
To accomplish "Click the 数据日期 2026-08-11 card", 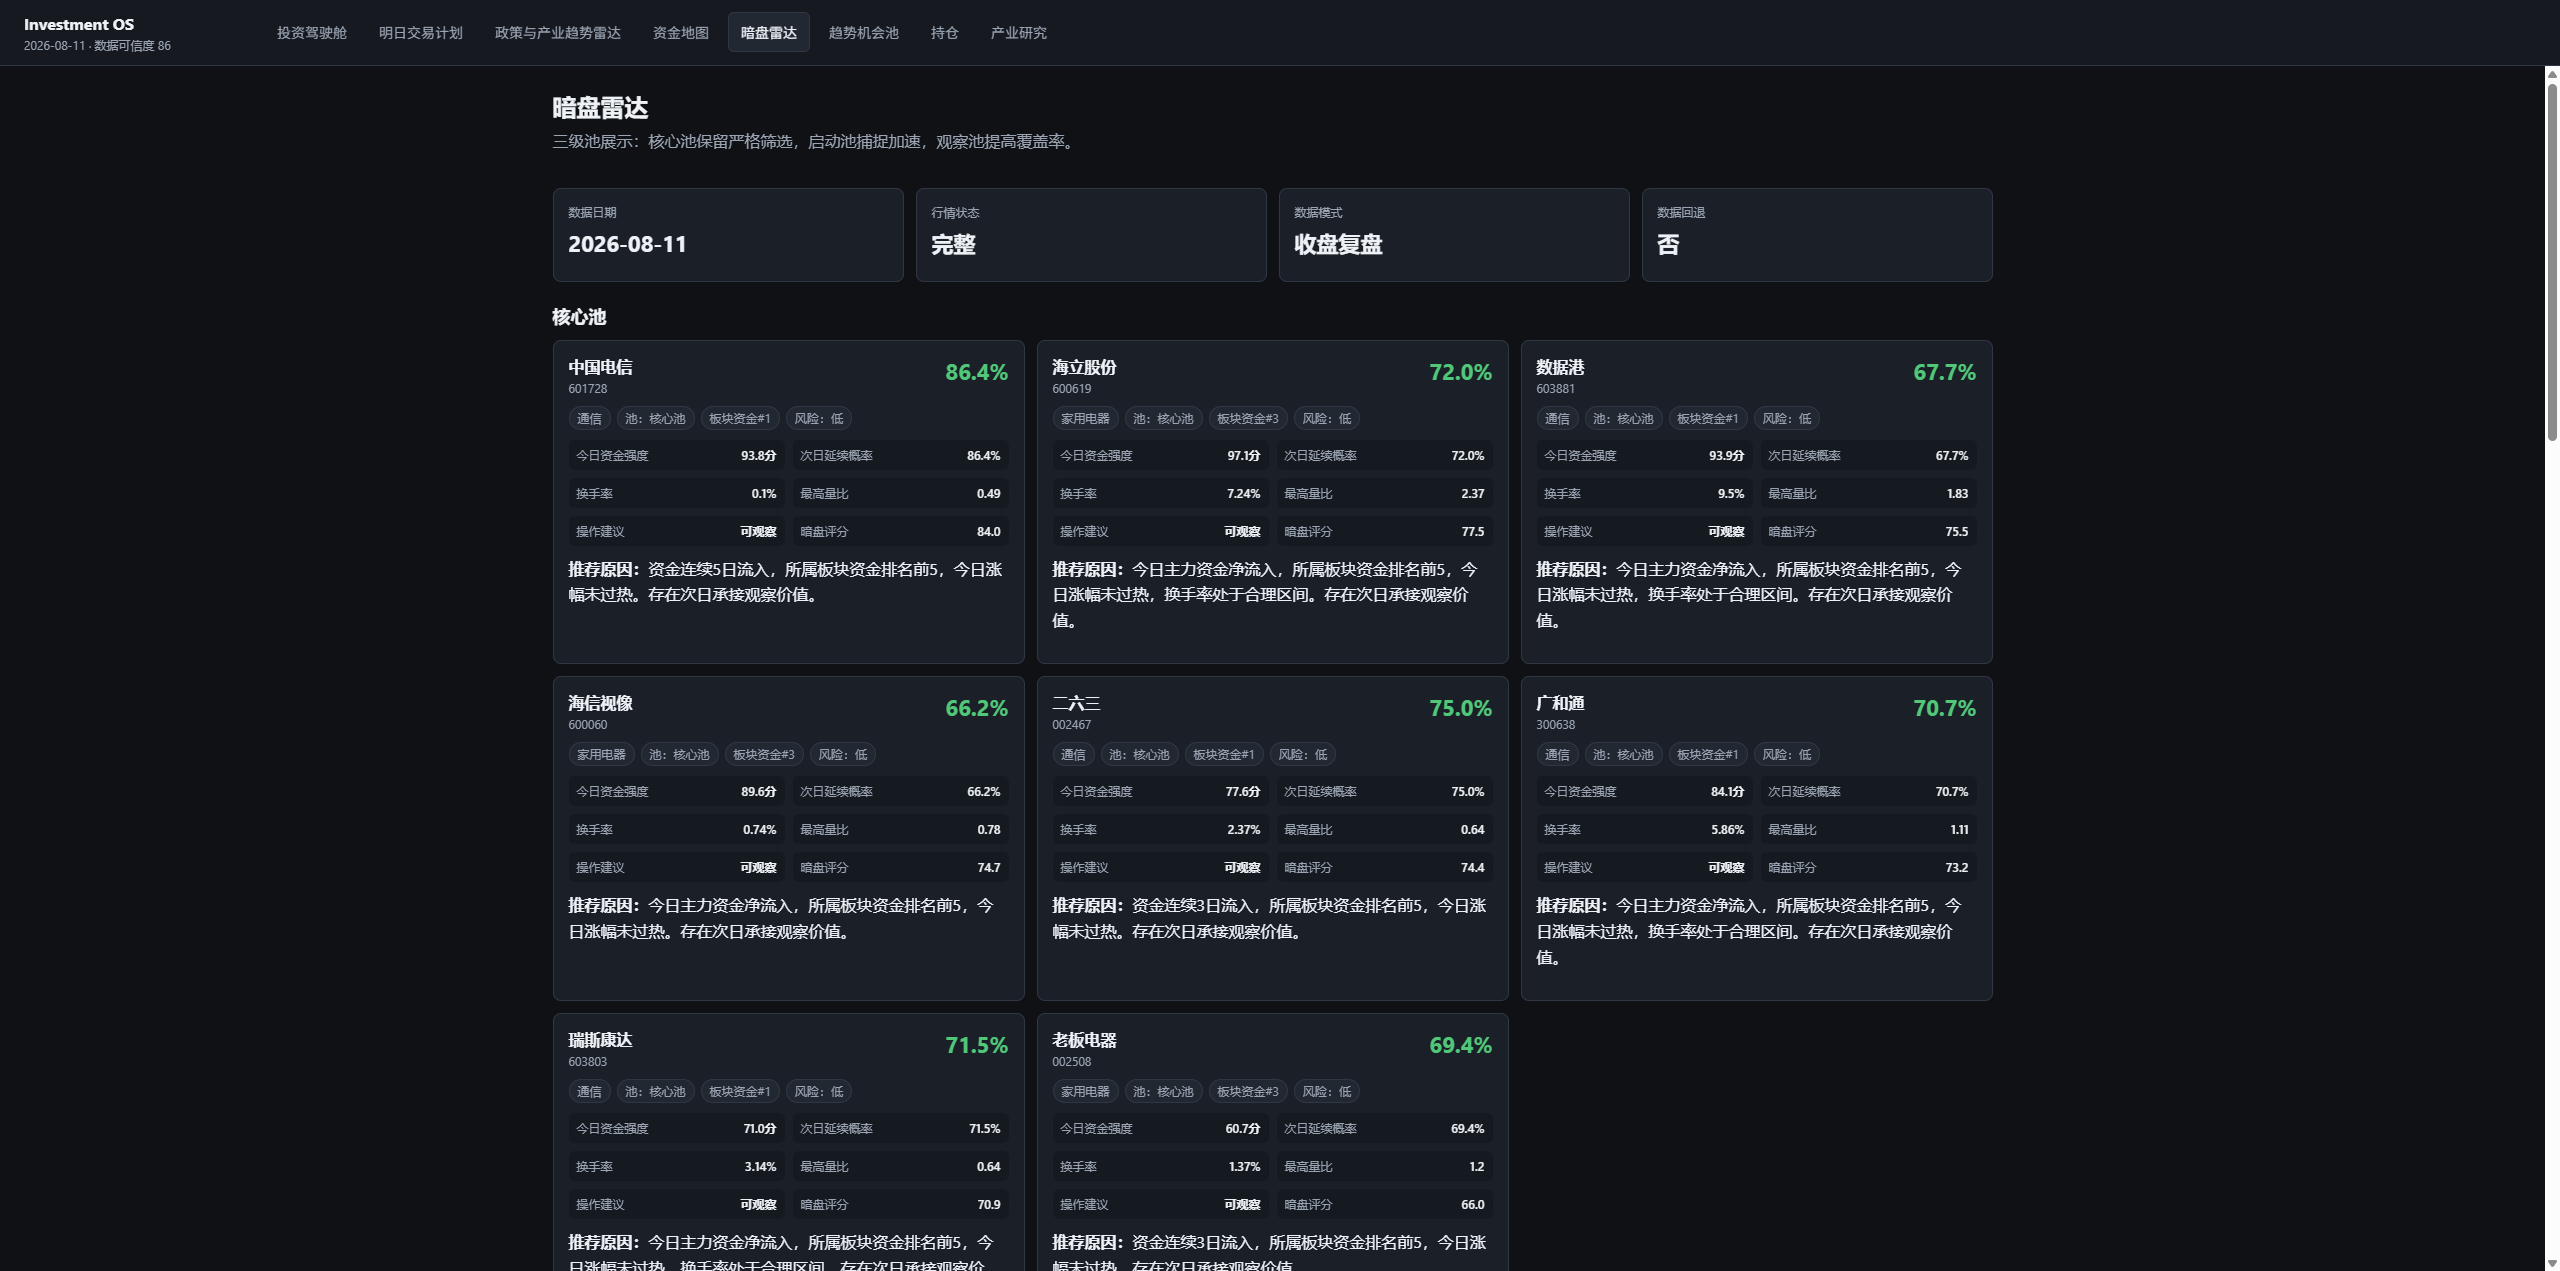I will 728,235.
